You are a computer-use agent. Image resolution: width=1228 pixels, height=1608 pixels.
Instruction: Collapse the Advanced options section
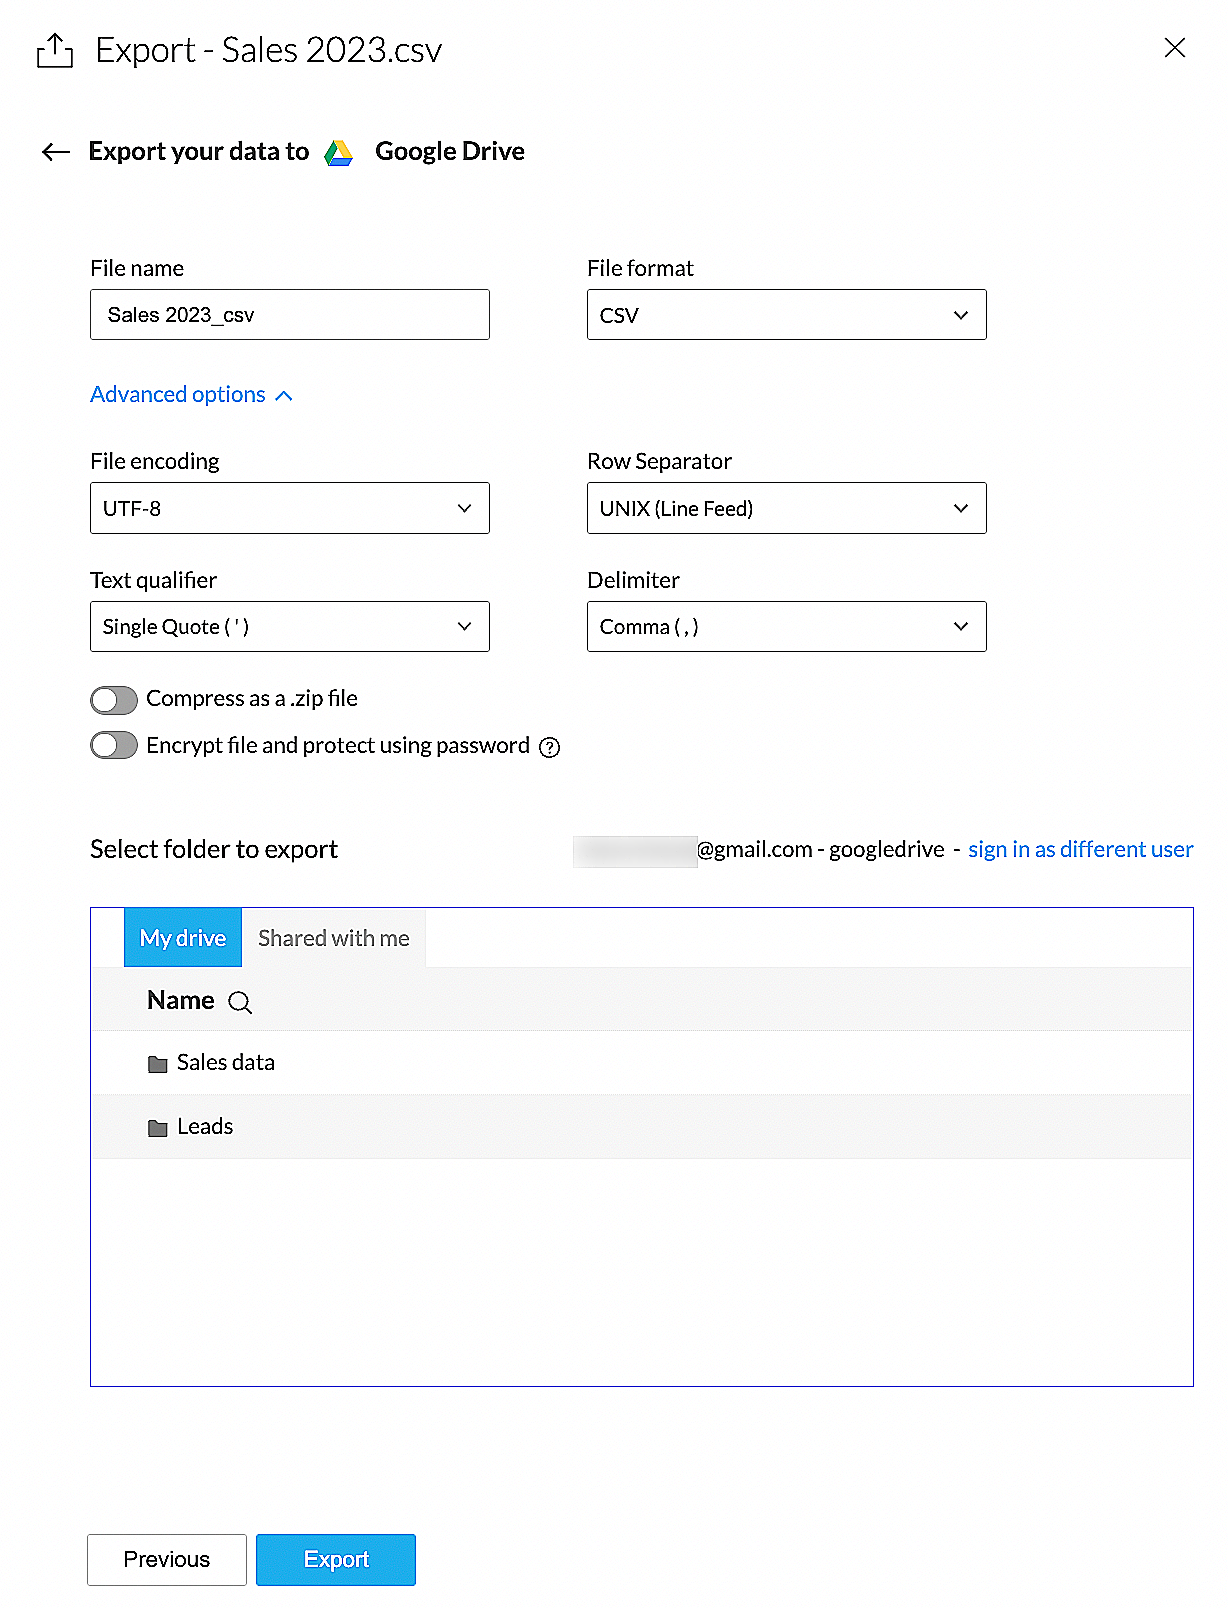click(x=191, y=395)
